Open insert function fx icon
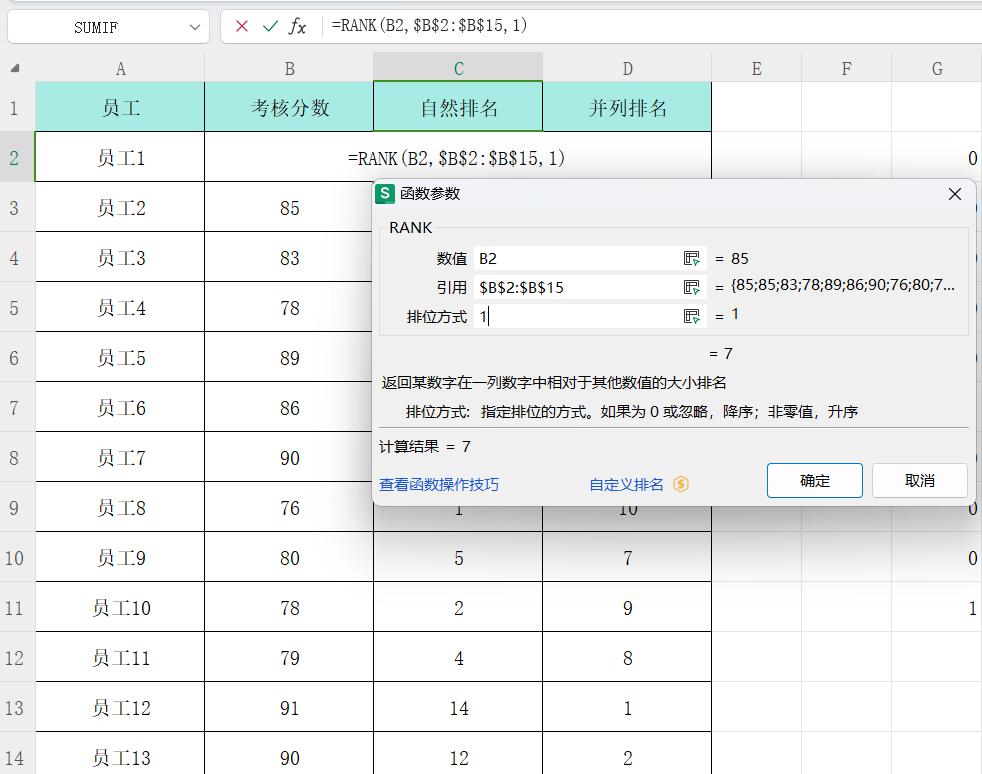 click(297, 26)
